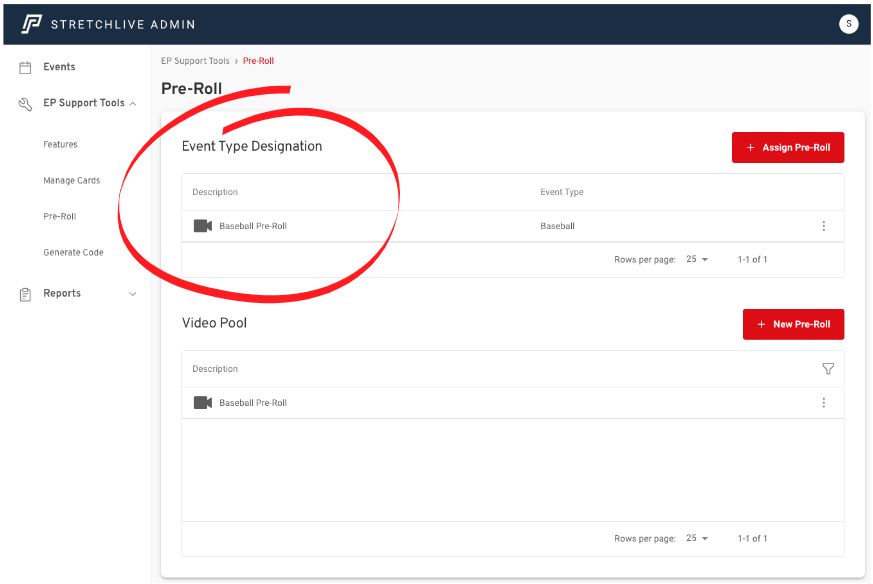
Task: Collapse the EP Support Tools section
Action: (133, 103)
